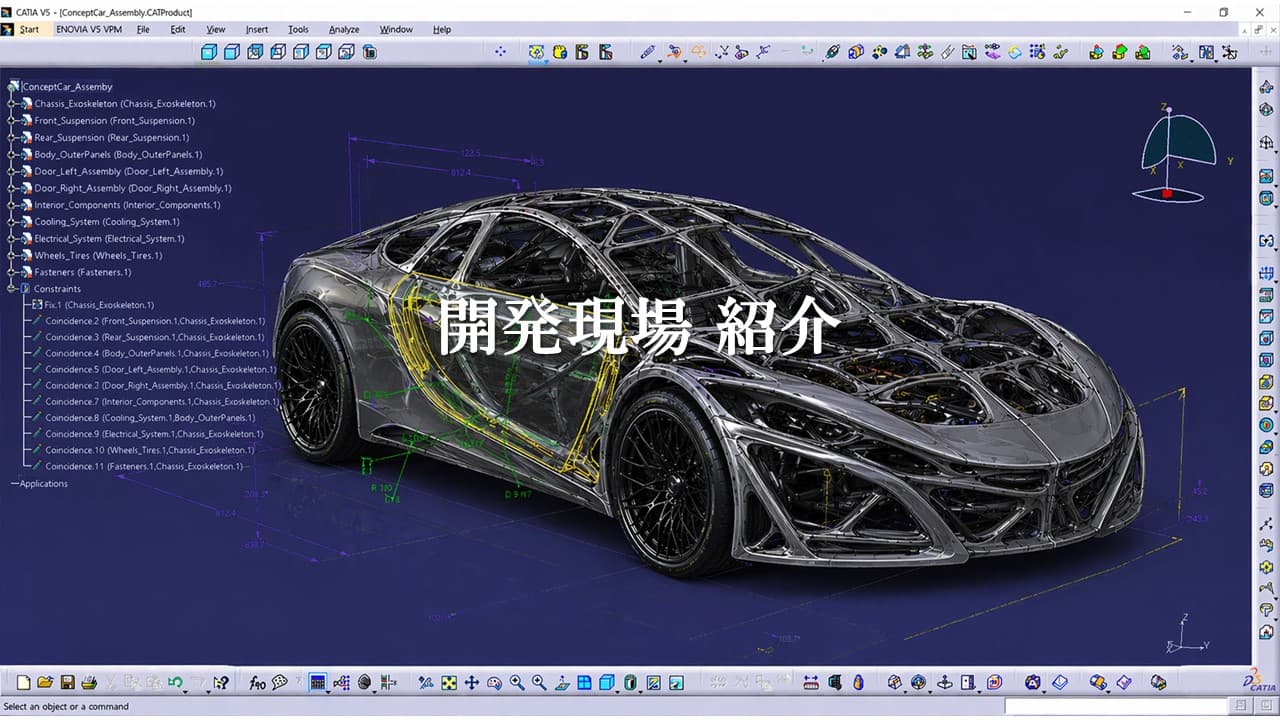This screenshot has height=720, width=1280.
Task: Select Coincidence.11 Fasteners constraint
Action: pyautogui.click(x=144, y=466)
